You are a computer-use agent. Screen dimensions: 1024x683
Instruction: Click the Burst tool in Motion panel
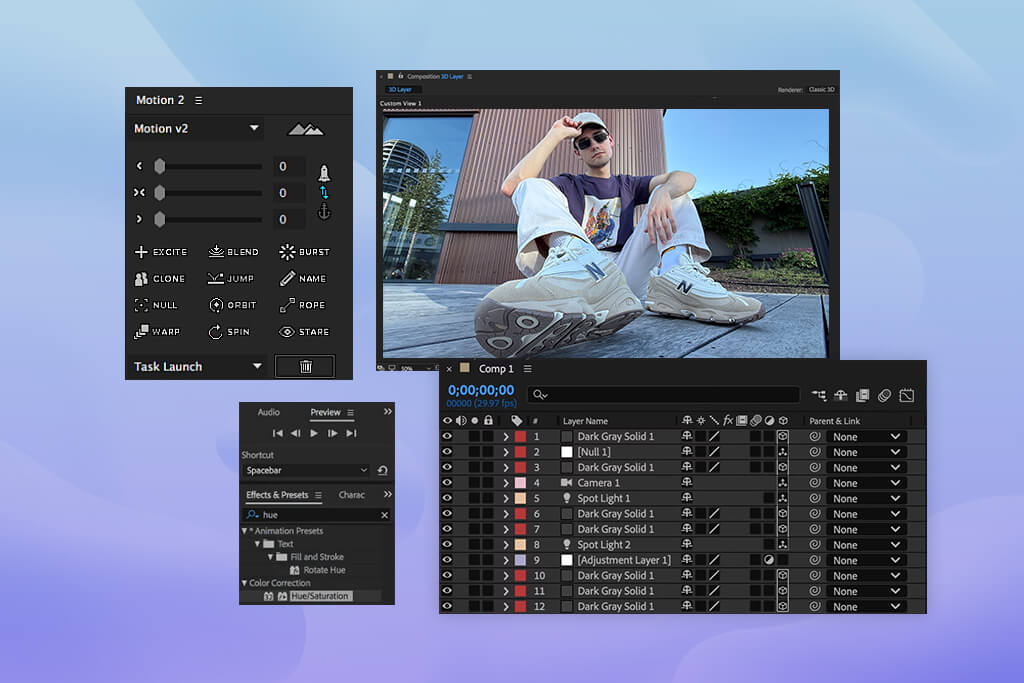[304, 251]
